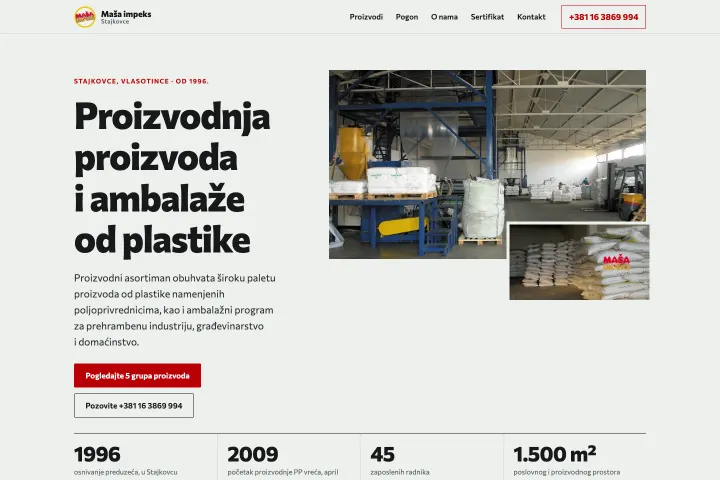Click 'poslovnog i proizvodnog prostora' caption
The height and width of the screenshot is (480, 720).
click(567, 472)
